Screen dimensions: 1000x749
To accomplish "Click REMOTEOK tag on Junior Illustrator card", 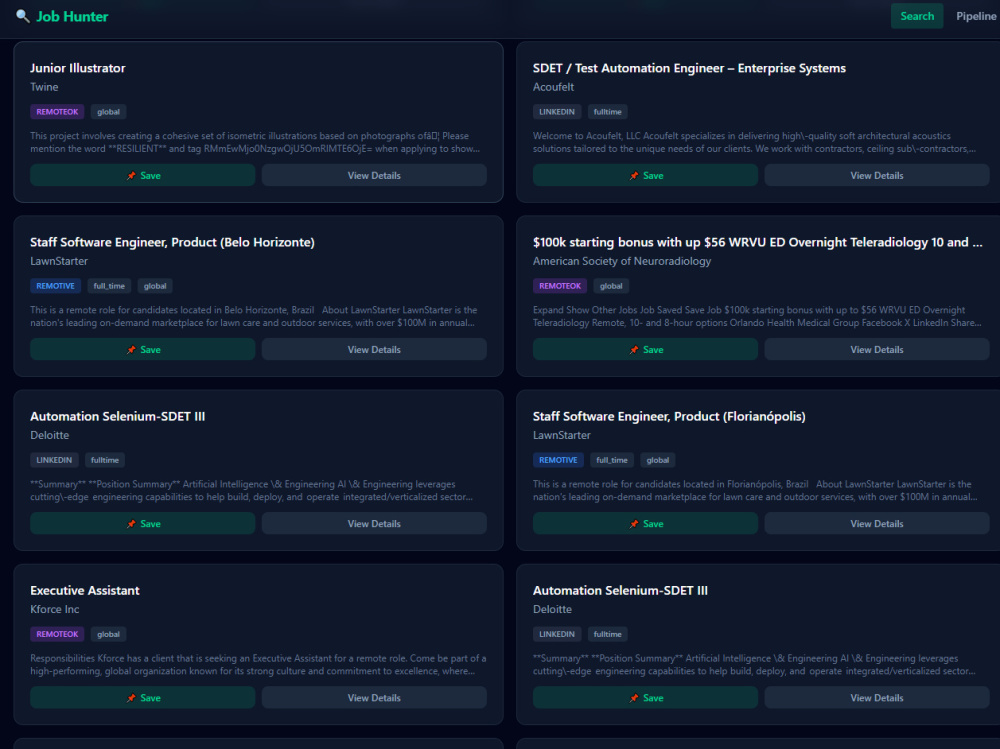I will [57, 112].
